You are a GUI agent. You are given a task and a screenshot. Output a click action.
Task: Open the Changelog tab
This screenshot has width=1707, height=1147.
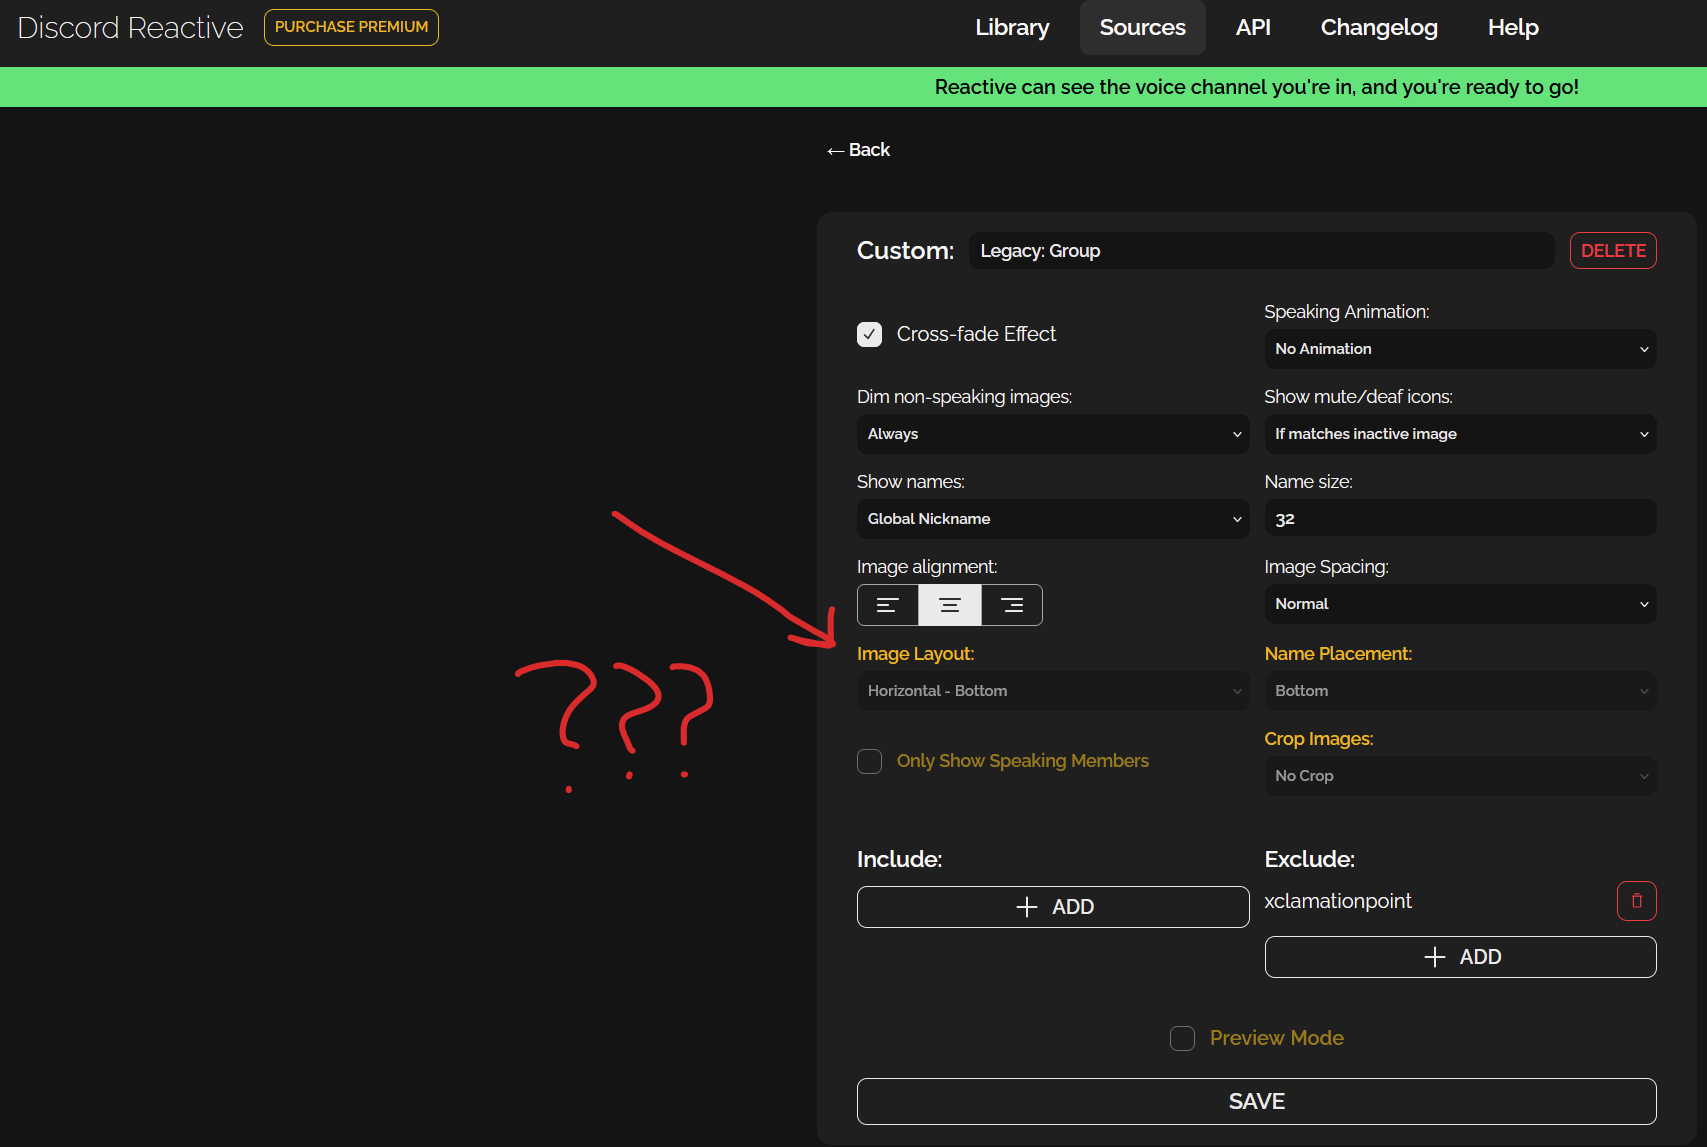point(1378,27)
